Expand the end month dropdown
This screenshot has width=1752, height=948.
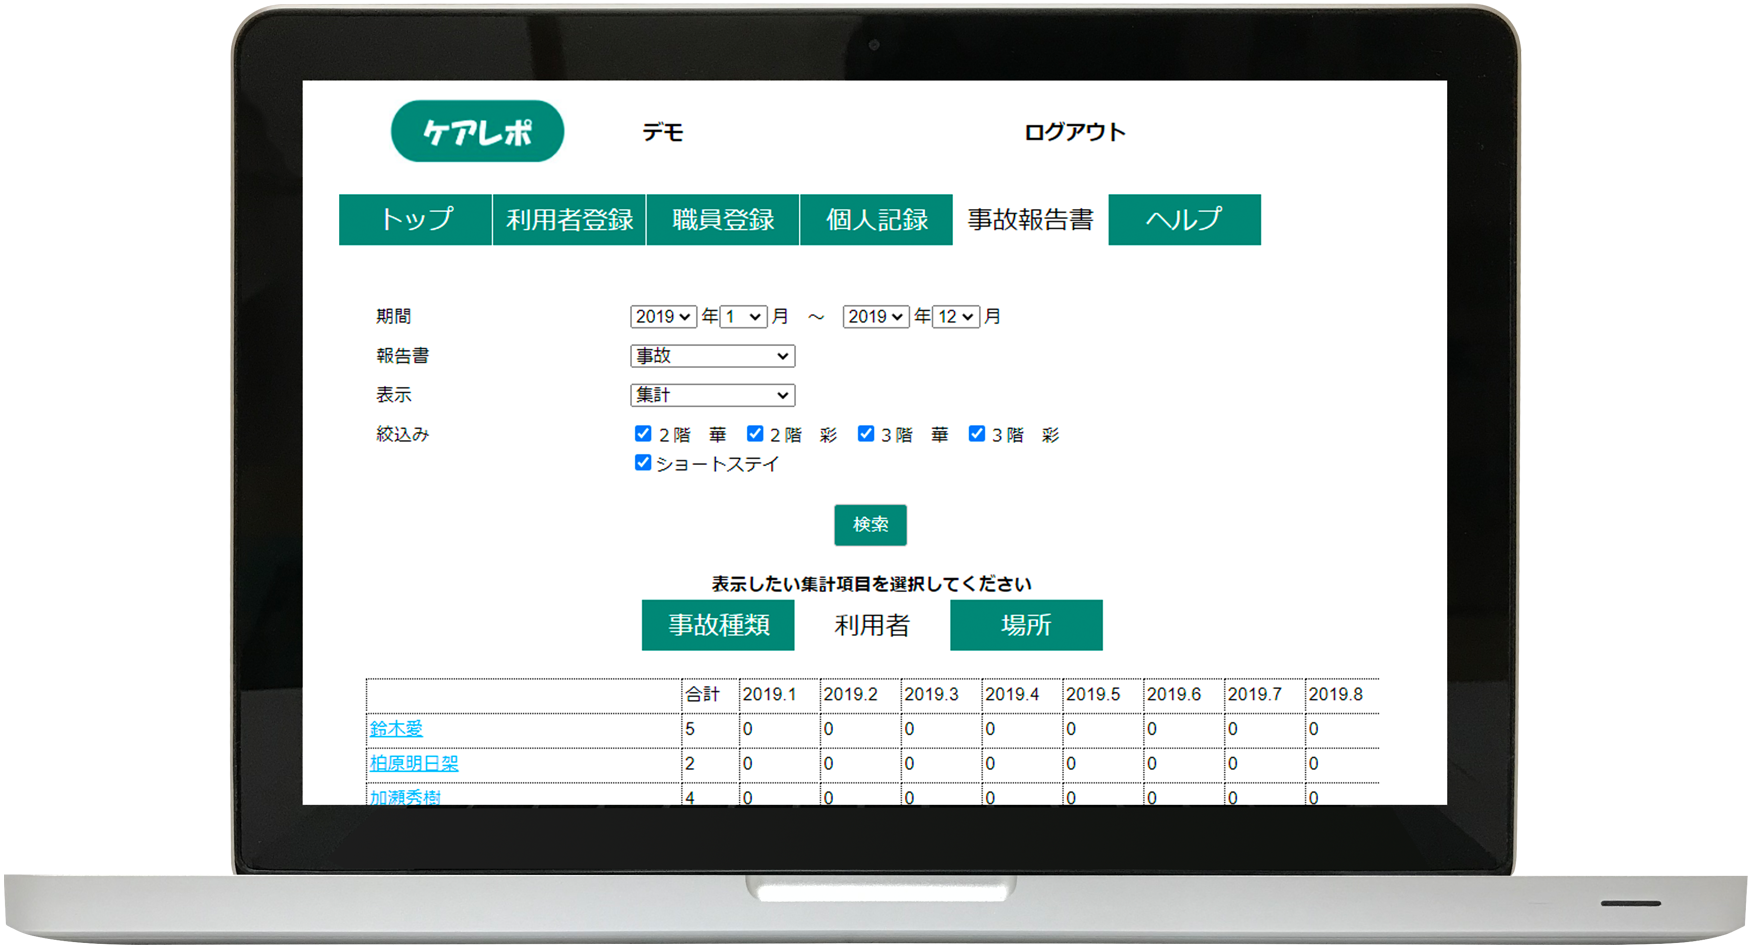tap(955, 317)
